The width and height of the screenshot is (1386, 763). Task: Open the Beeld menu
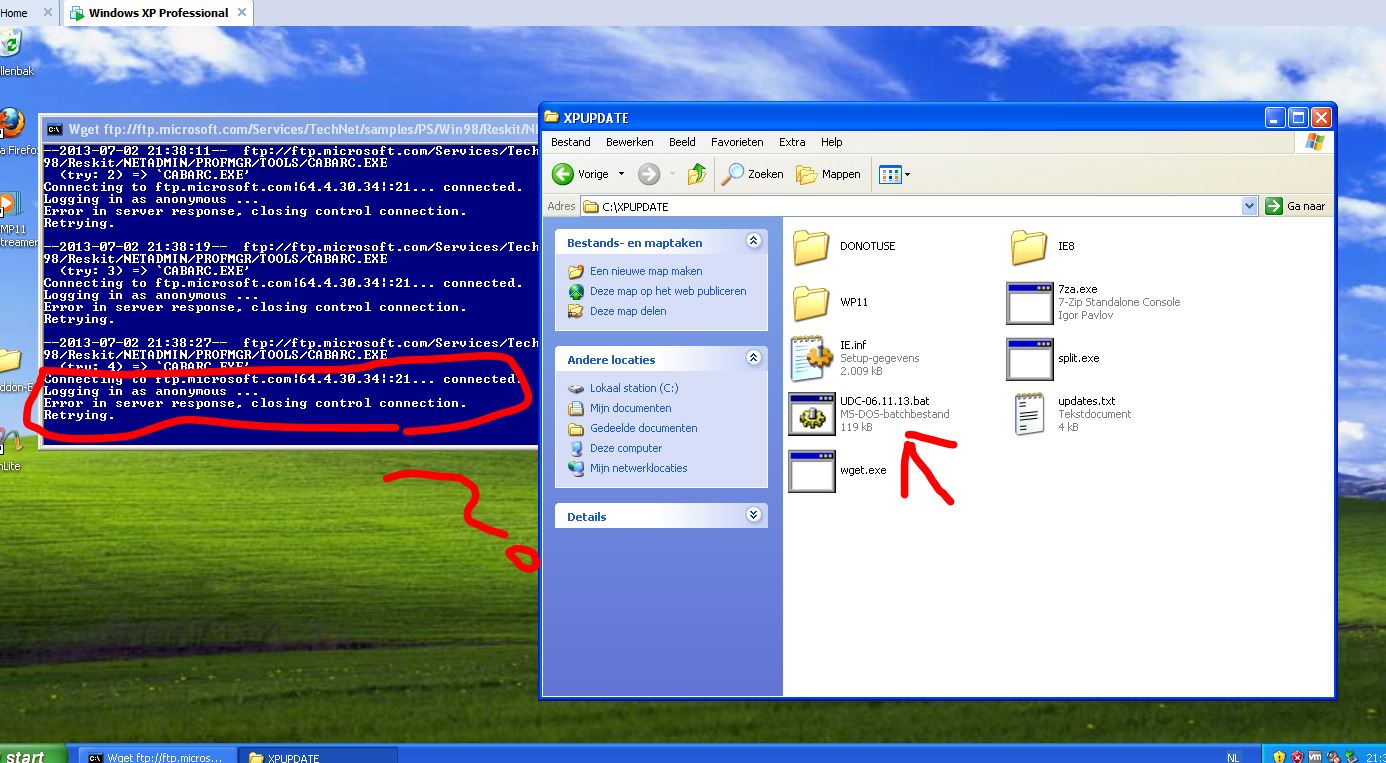(x=682, y=142)
